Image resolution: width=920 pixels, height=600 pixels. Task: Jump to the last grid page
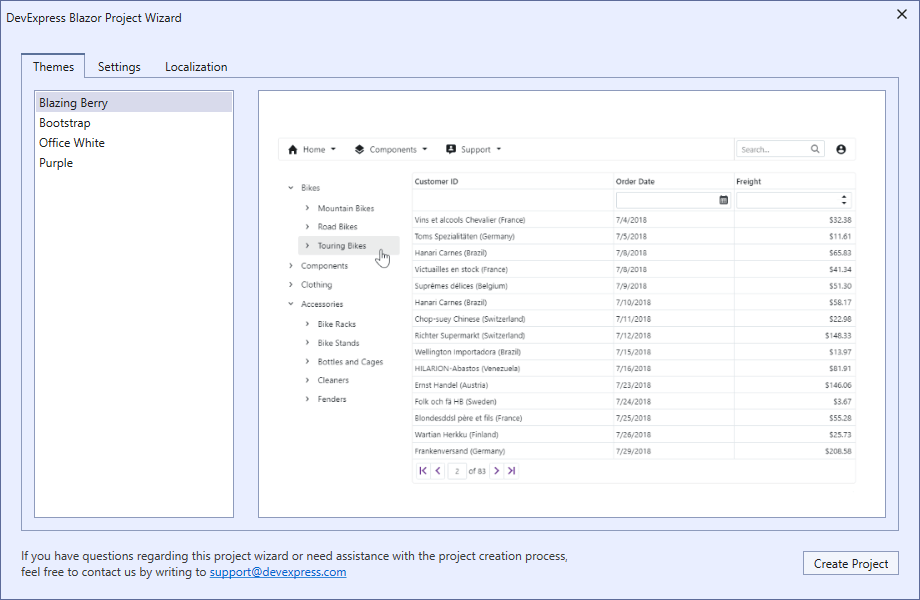click(x=512, y=470)
